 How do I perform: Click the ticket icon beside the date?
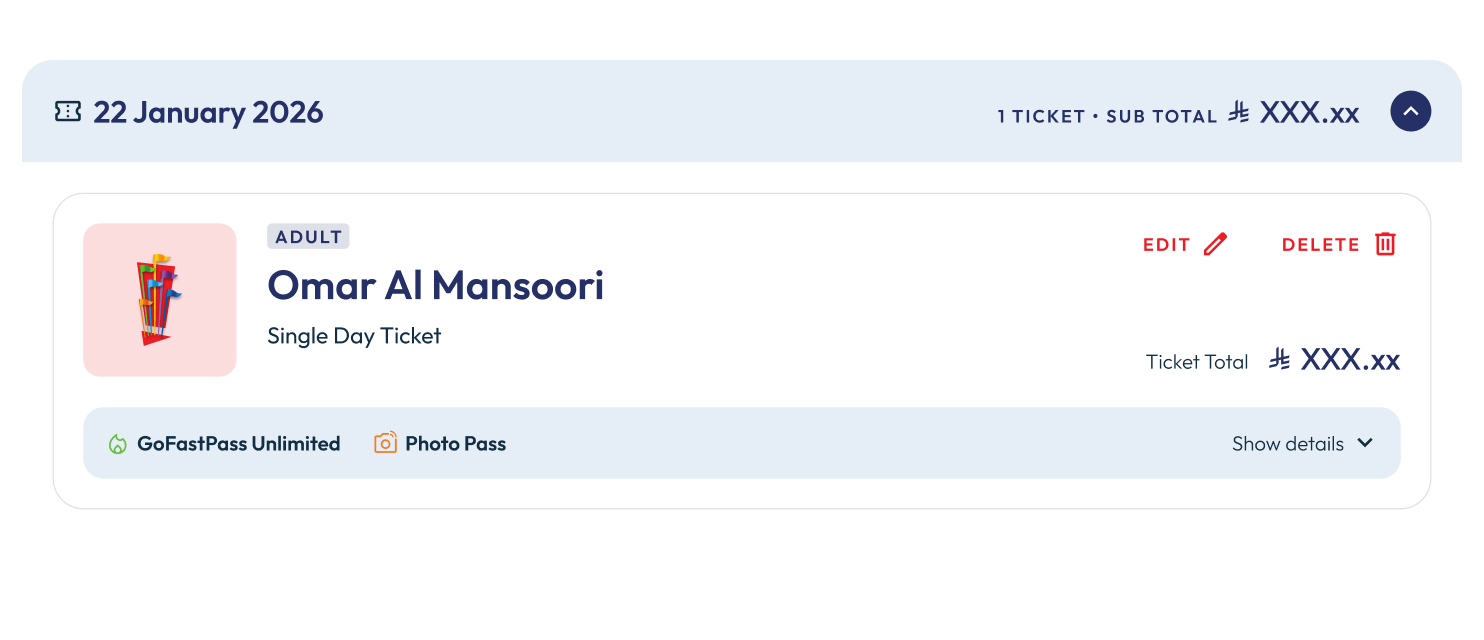click(68, 112)
